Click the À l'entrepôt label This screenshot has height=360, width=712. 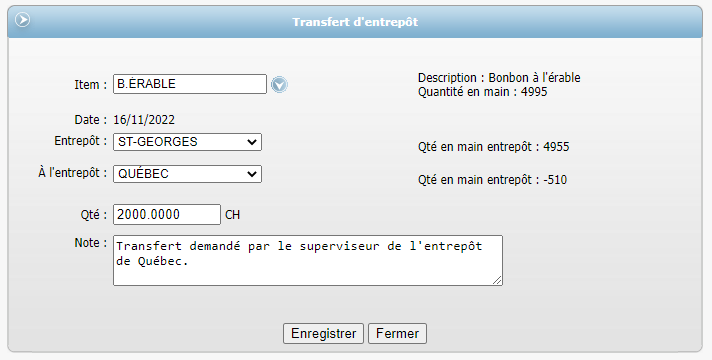(x=73, y=173)
